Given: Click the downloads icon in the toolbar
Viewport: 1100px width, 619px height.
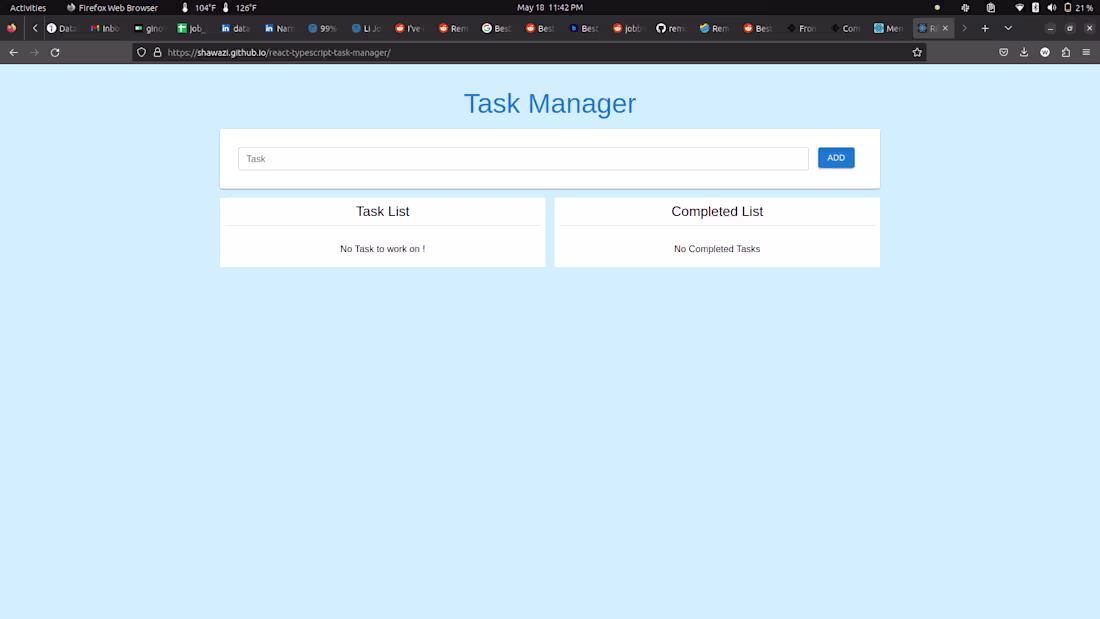Looking at the screenshot, I should point(1023,52).
